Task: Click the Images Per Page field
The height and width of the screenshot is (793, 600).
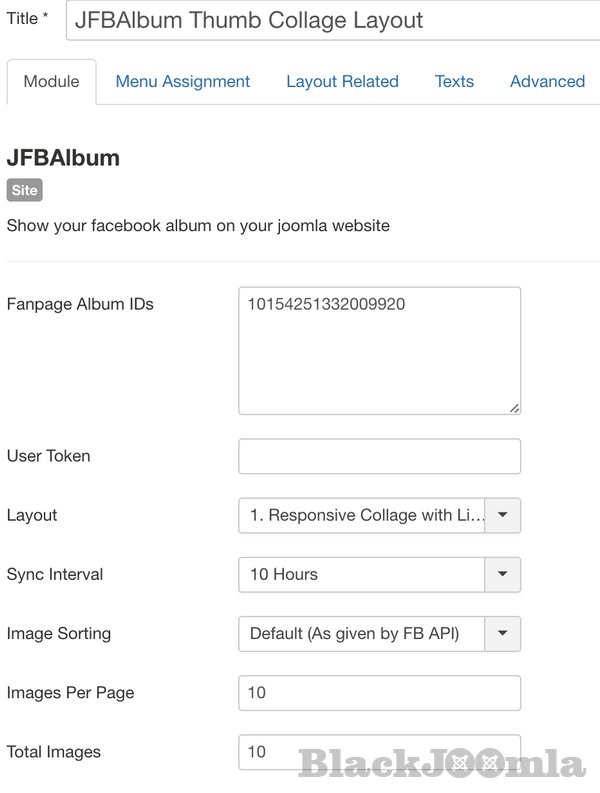Action: point(379,692)
